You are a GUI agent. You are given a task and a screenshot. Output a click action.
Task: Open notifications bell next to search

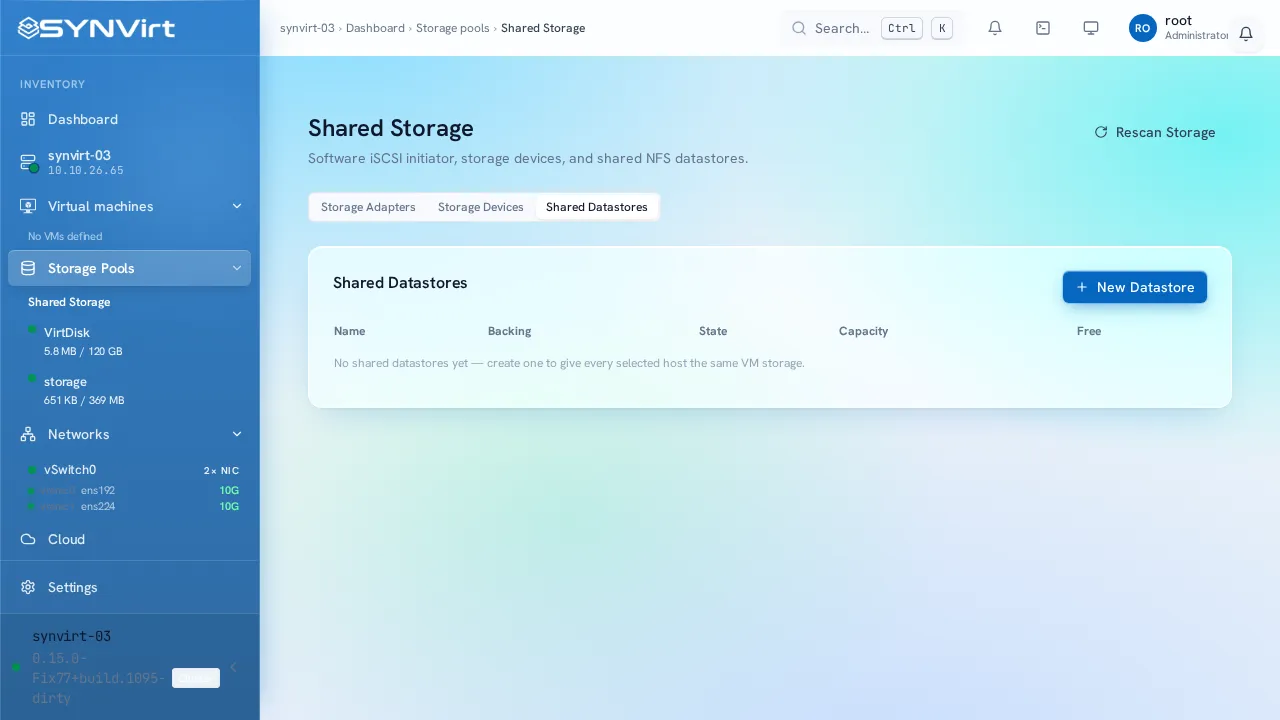(x=995, y=28)
